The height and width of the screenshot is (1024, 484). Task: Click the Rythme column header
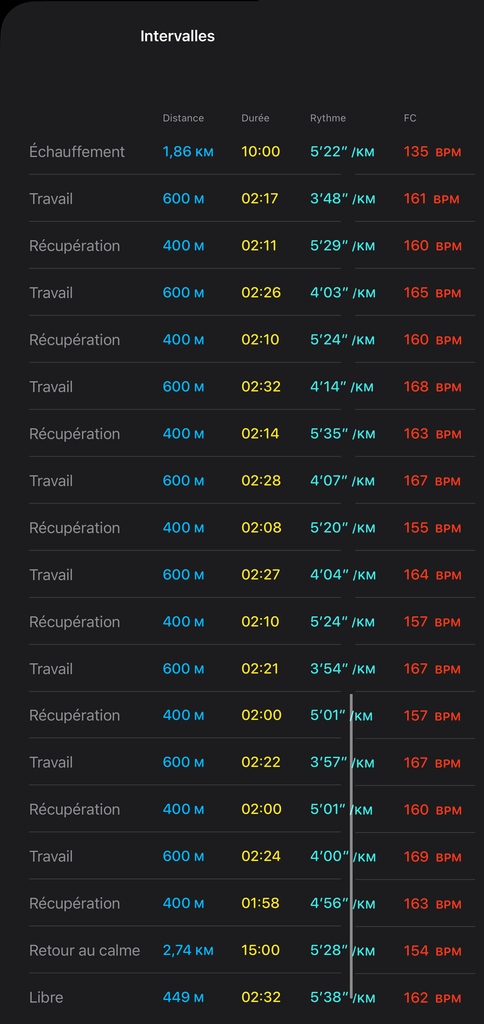coord(328,118)
